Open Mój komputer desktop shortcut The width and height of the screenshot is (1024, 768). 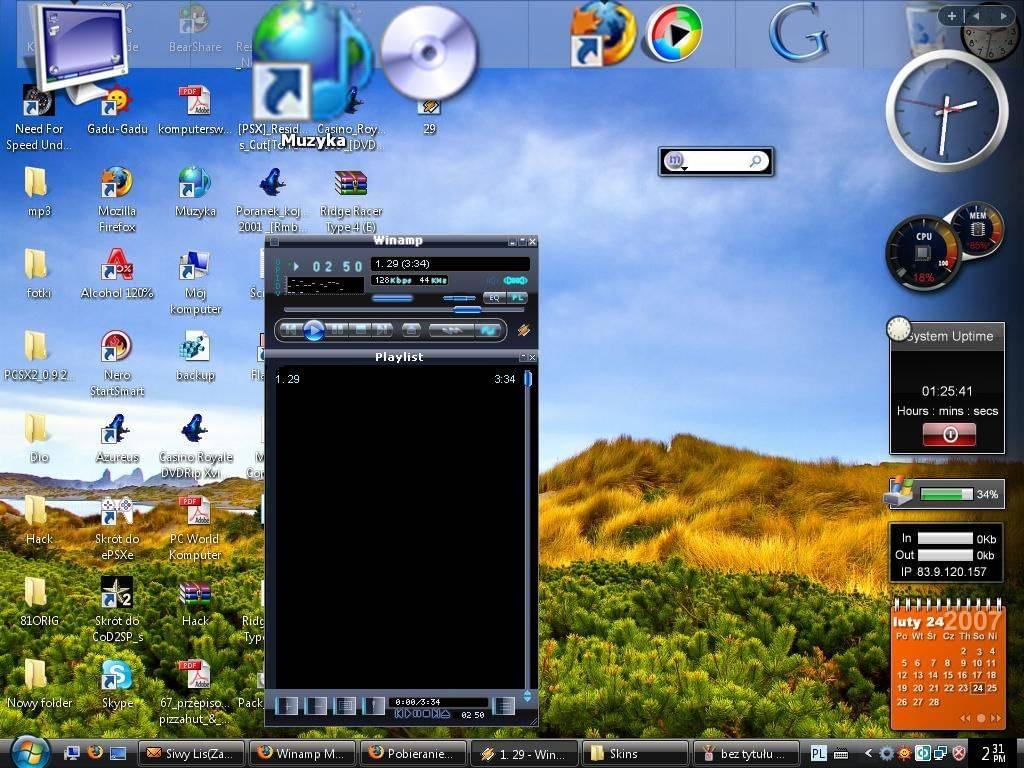pyautogui.click(x=195, y=282)
